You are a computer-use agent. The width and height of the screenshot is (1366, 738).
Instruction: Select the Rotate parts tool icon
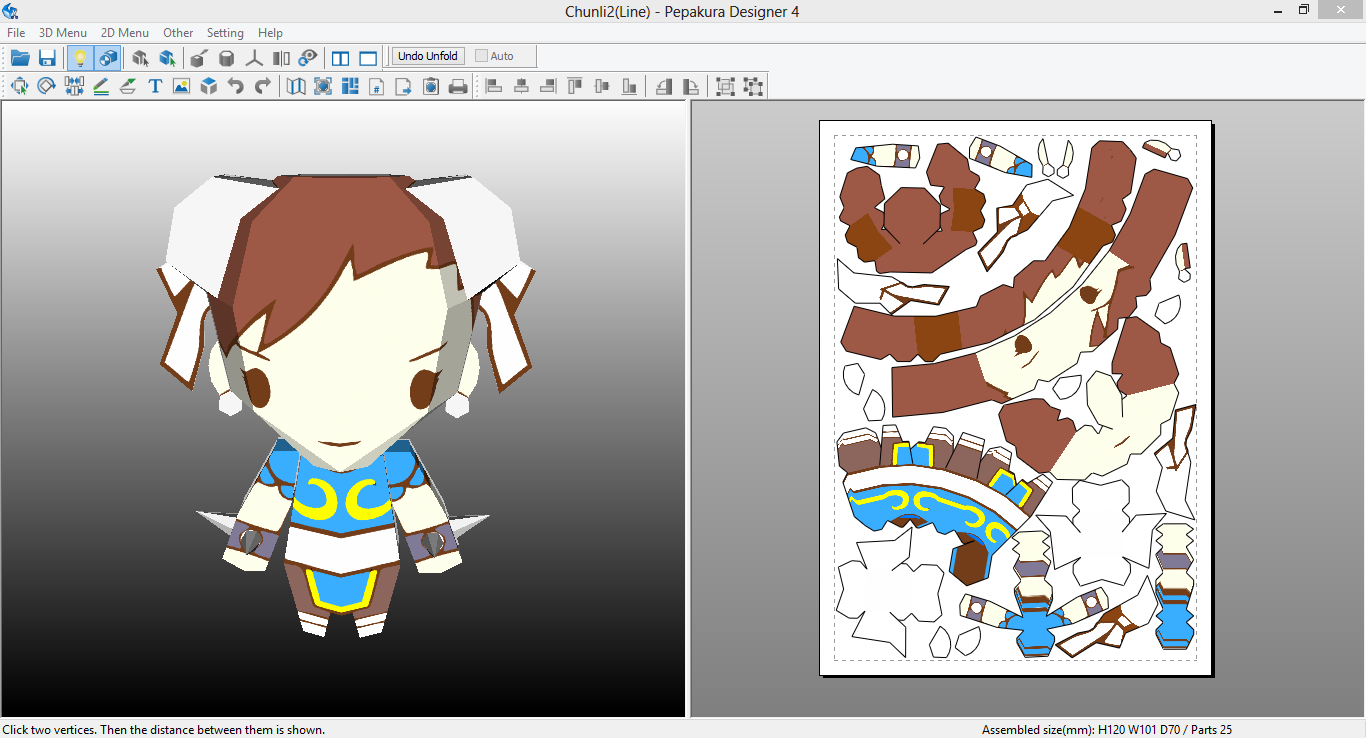tap(46, 86)
